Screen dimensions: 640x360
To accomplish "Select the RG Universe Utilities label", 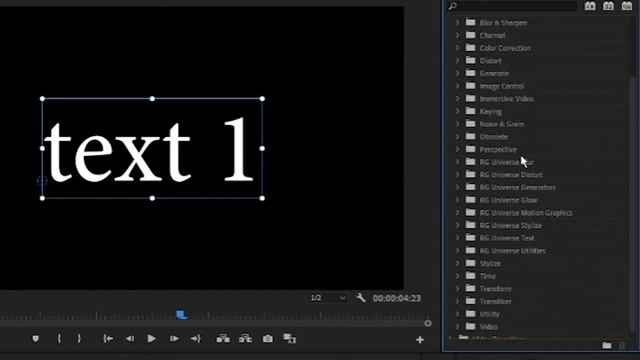I will [x=513, y=251].
